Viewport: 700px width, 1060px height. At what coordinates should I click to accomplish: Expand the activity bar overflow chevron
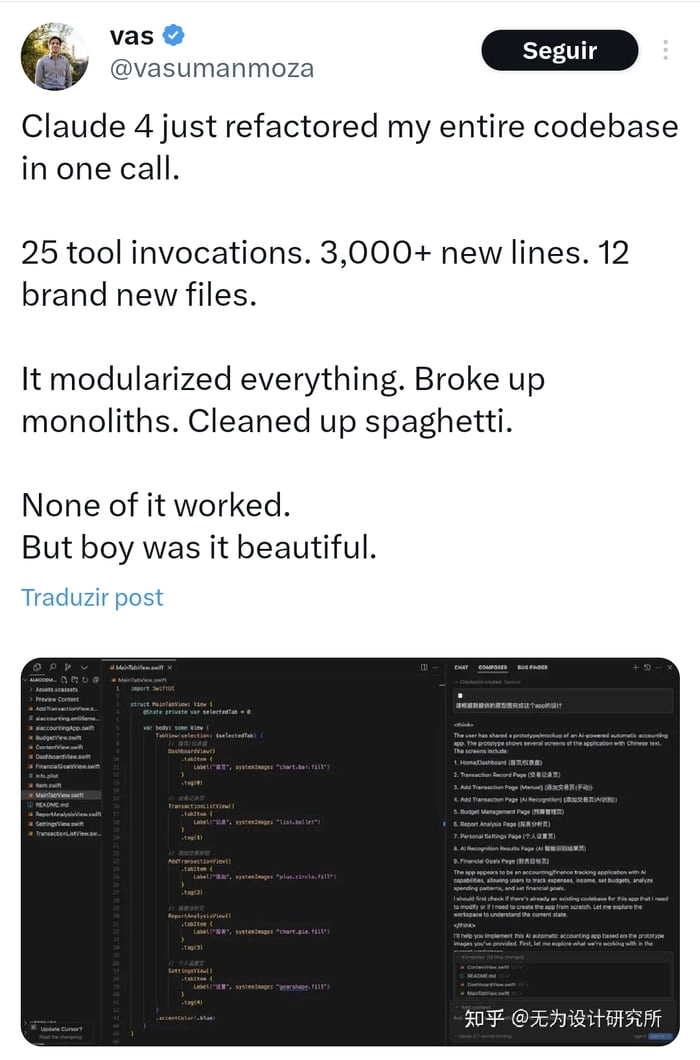coord(84,667)
